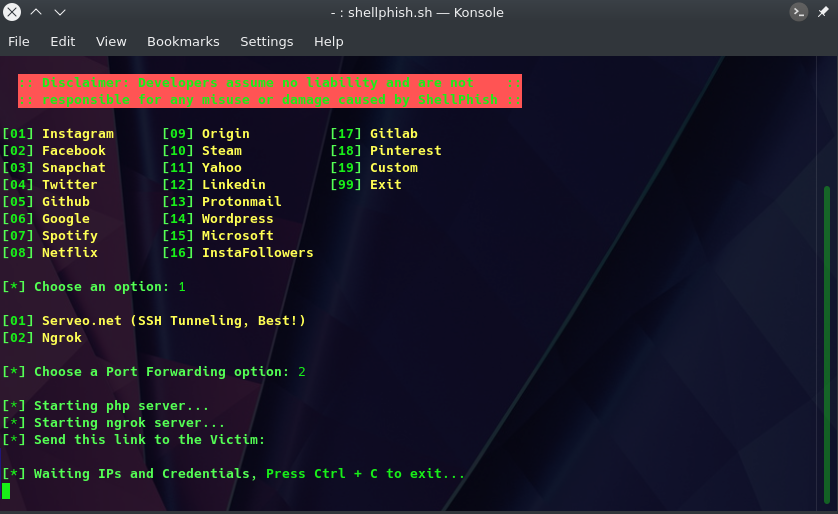Click the pin icon in the titlebar

pos(823,12)
